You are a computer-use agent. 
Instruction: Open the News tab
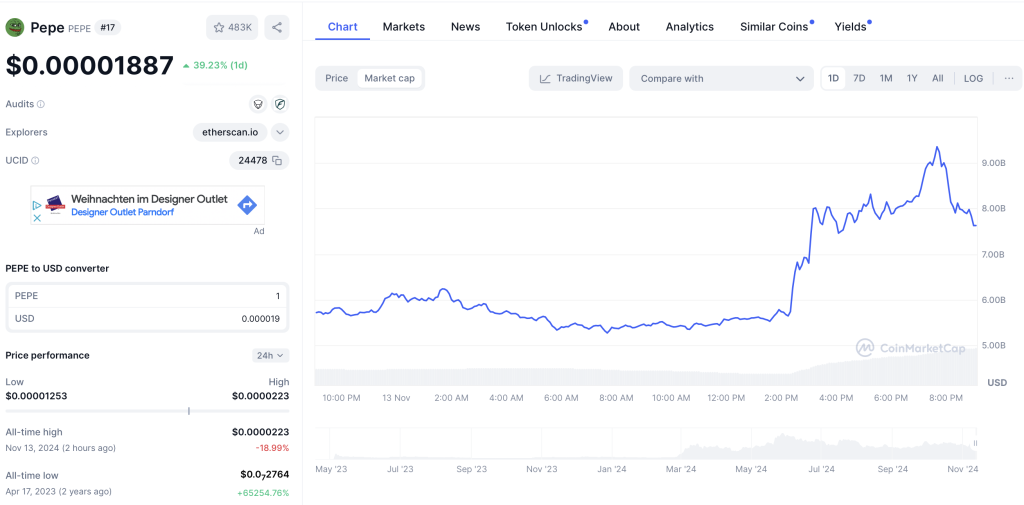click(x=466, y=27)
